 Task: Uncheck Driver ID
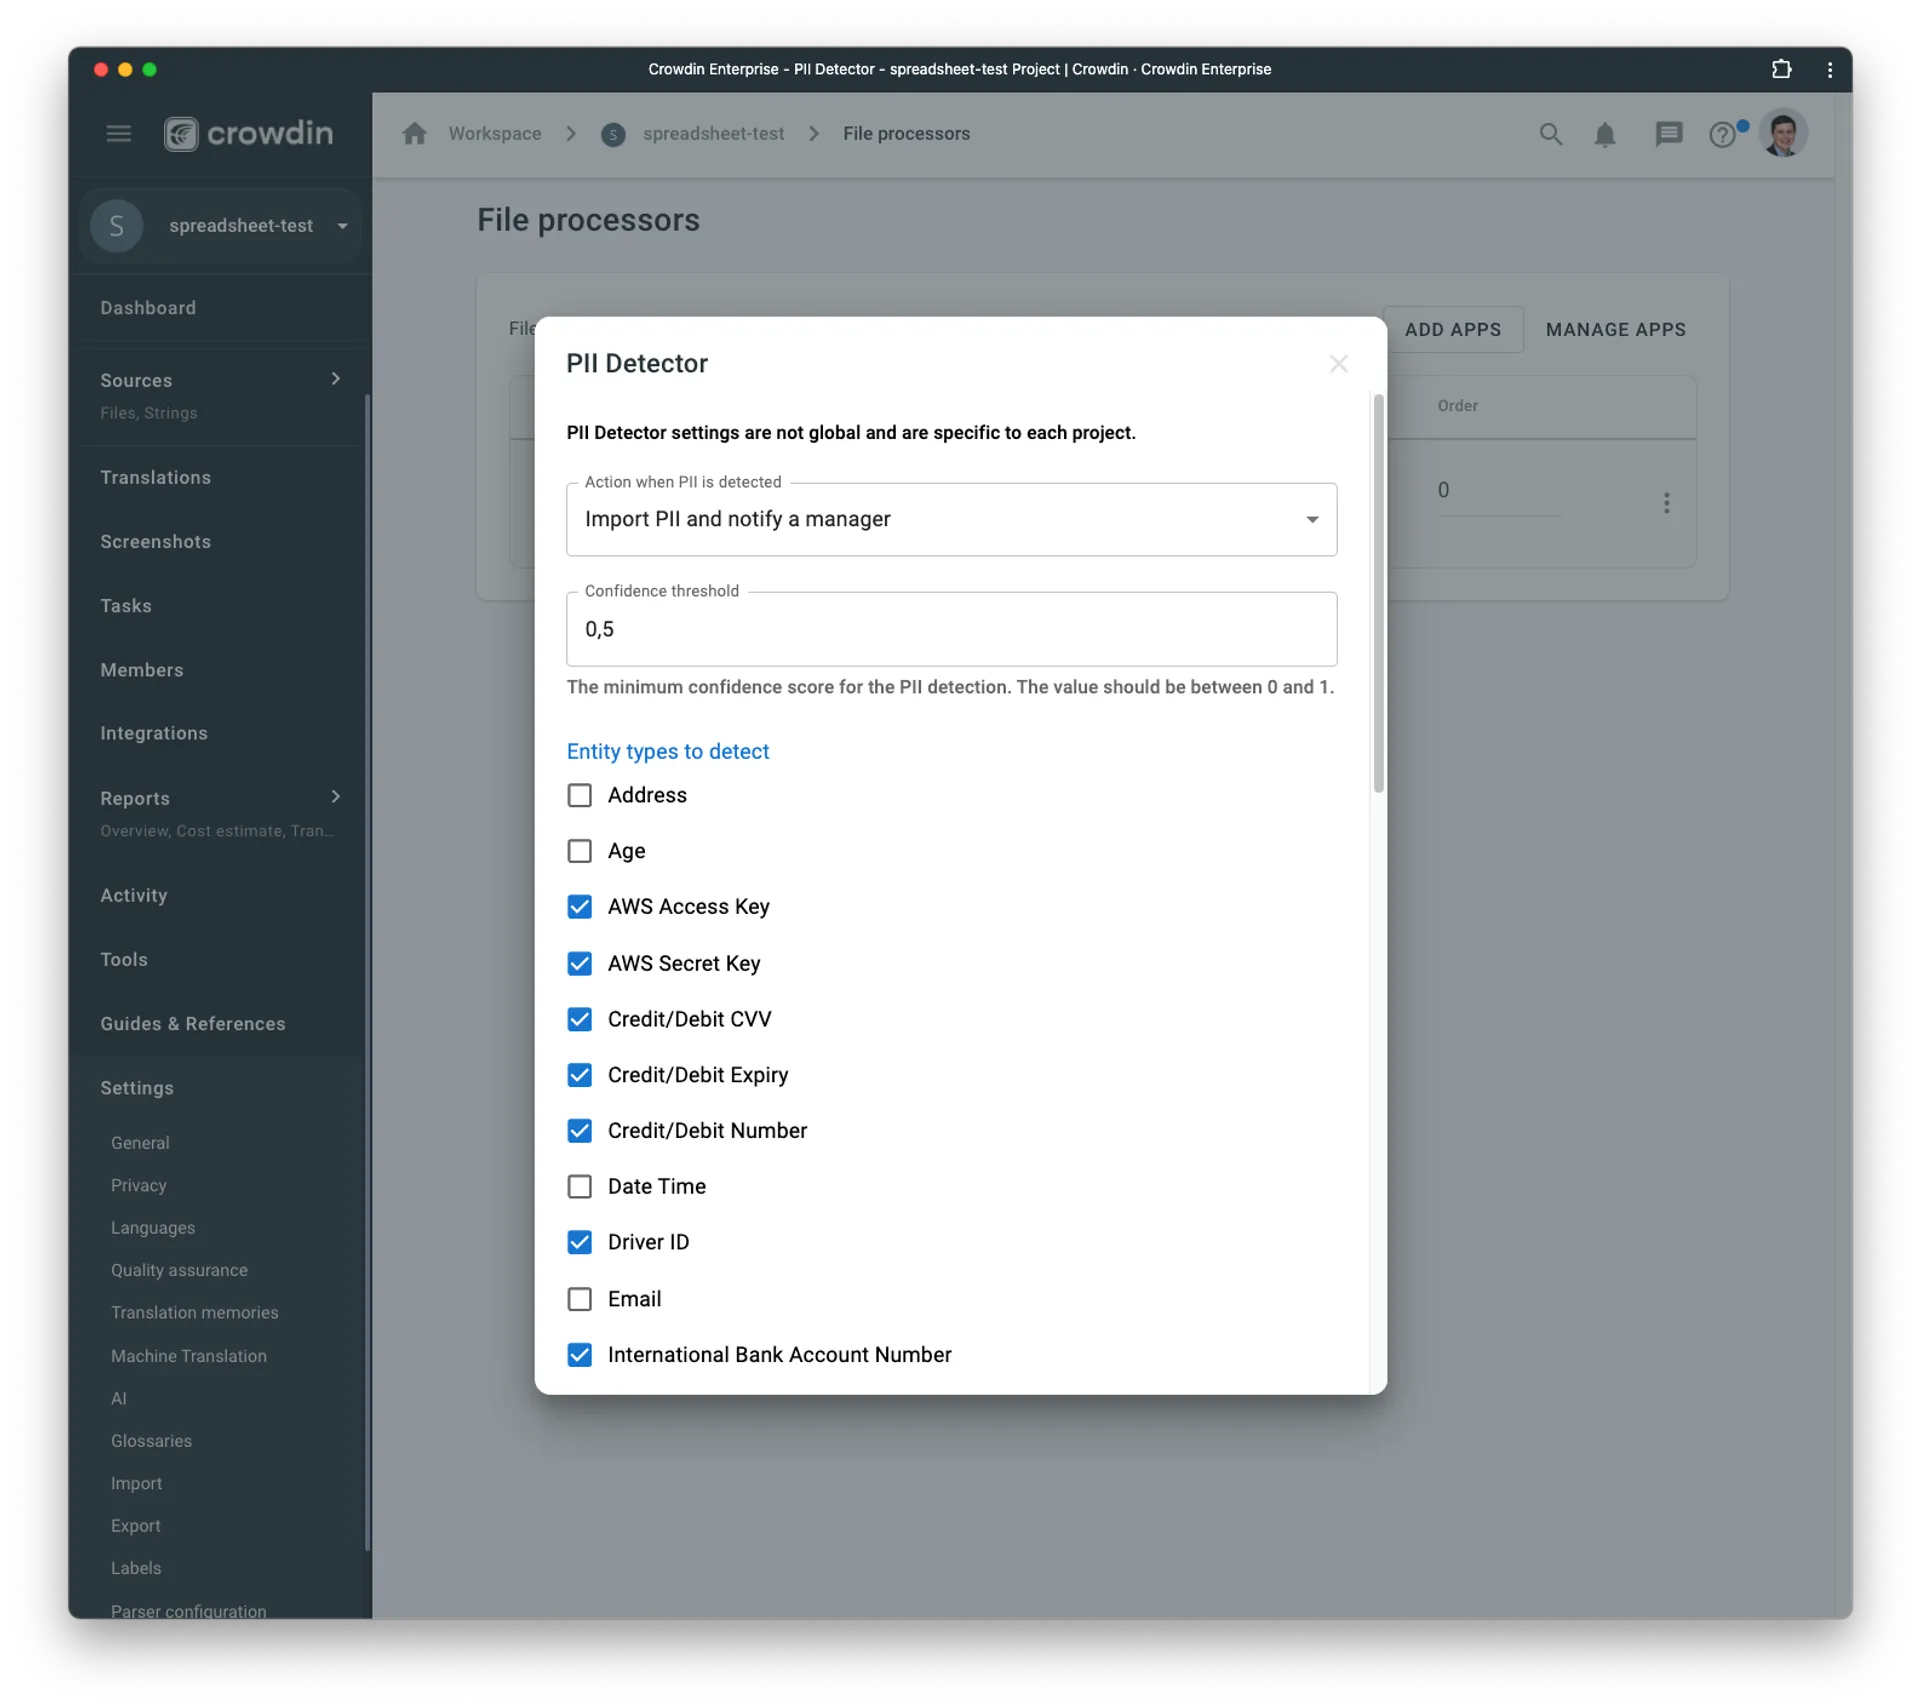click(x=579, y=1243)
